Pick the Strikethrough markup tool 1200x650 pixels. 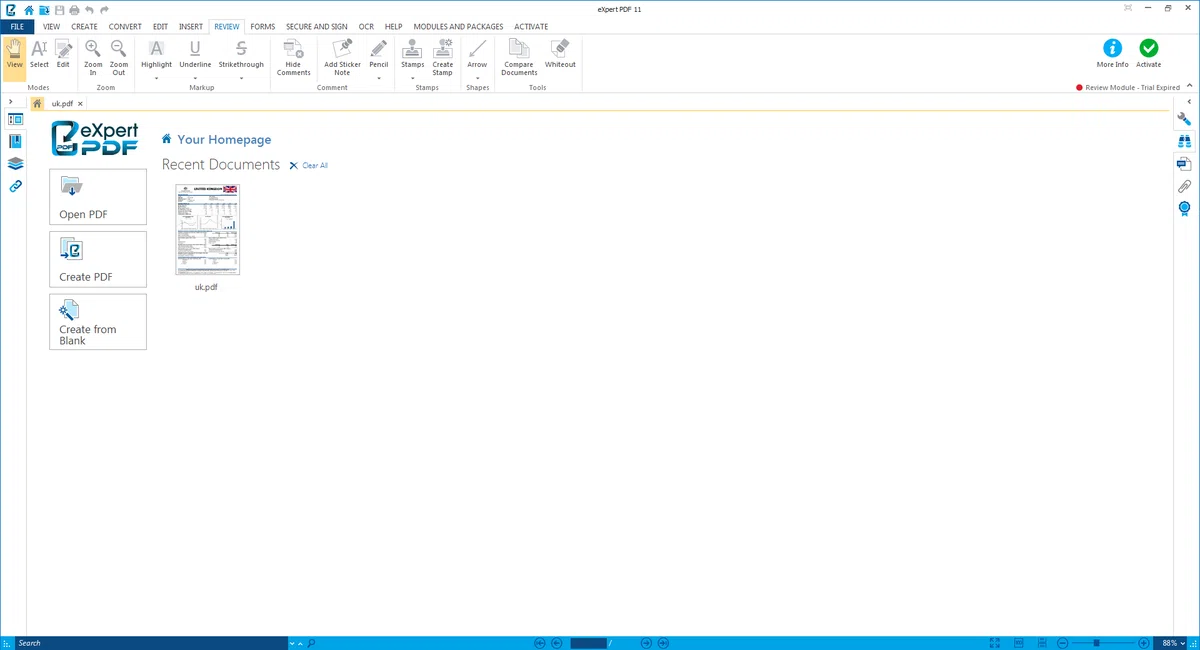point(241,53)
